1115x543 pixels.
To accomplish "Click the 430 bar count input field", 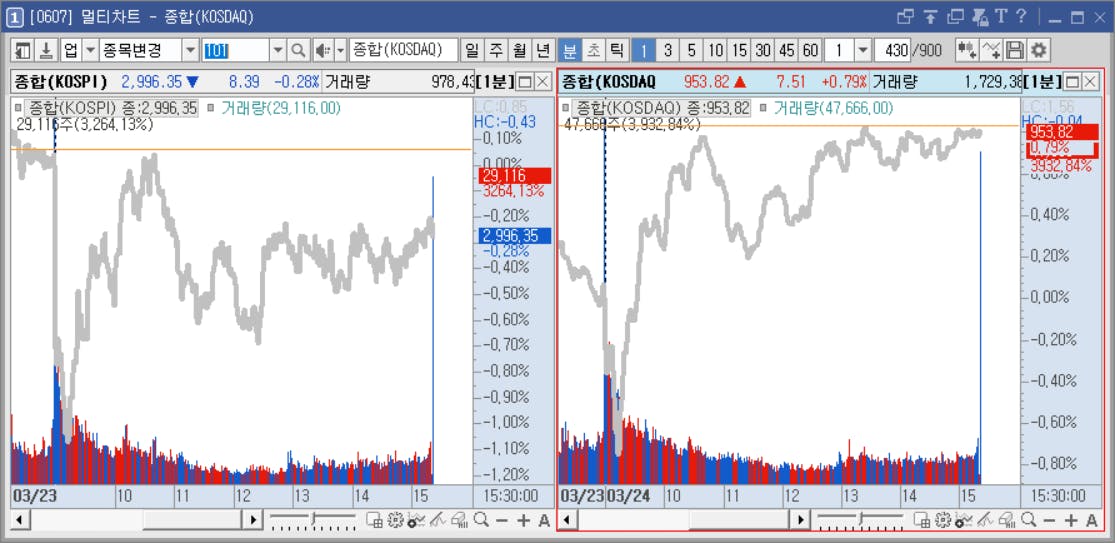I will click(893, 50).
